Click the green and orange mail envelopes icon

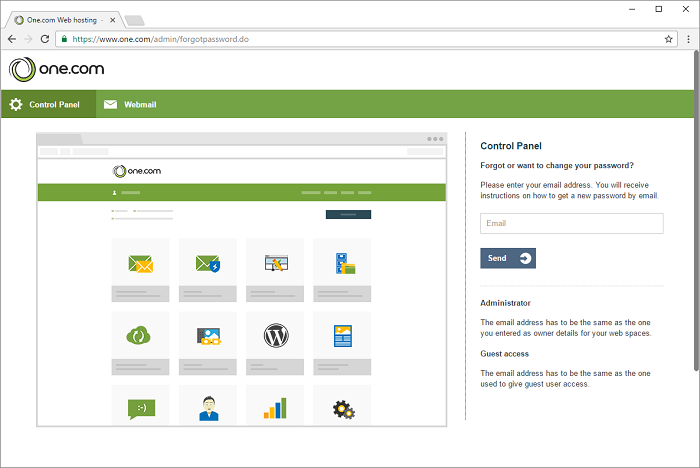[141, 263]
